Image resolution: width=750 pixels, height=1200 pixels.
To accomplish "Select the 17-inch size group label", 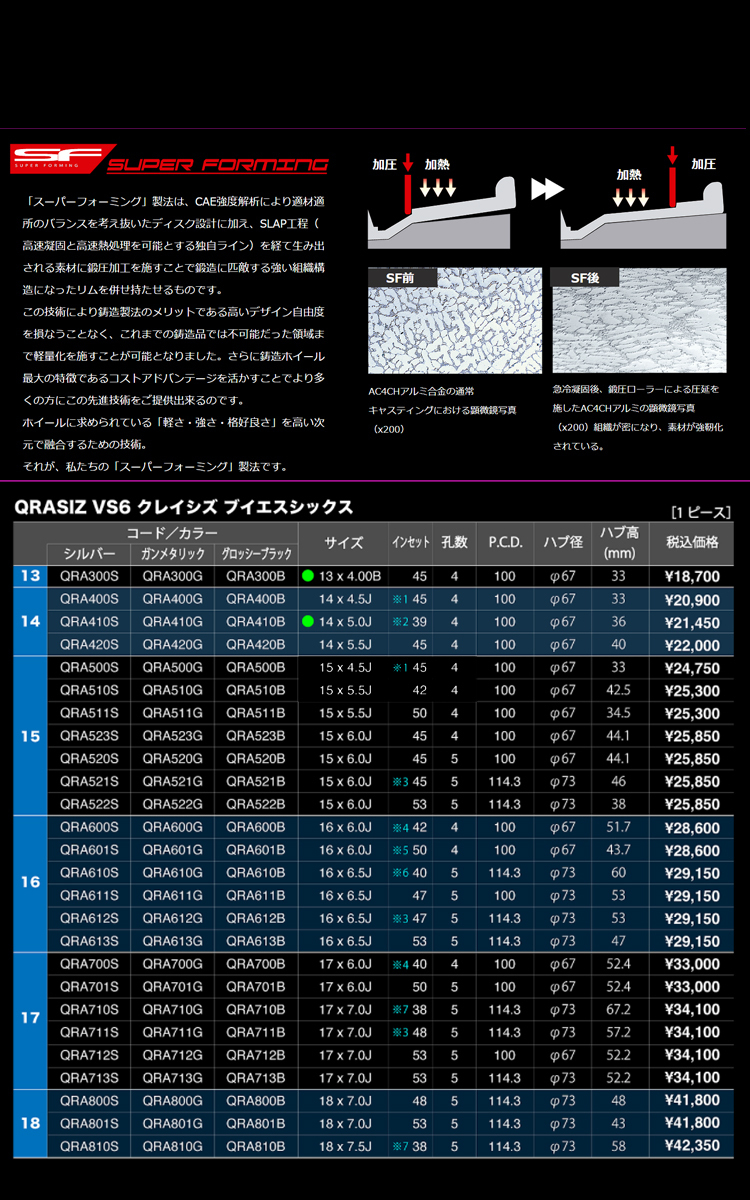I will click(30, 1020).
